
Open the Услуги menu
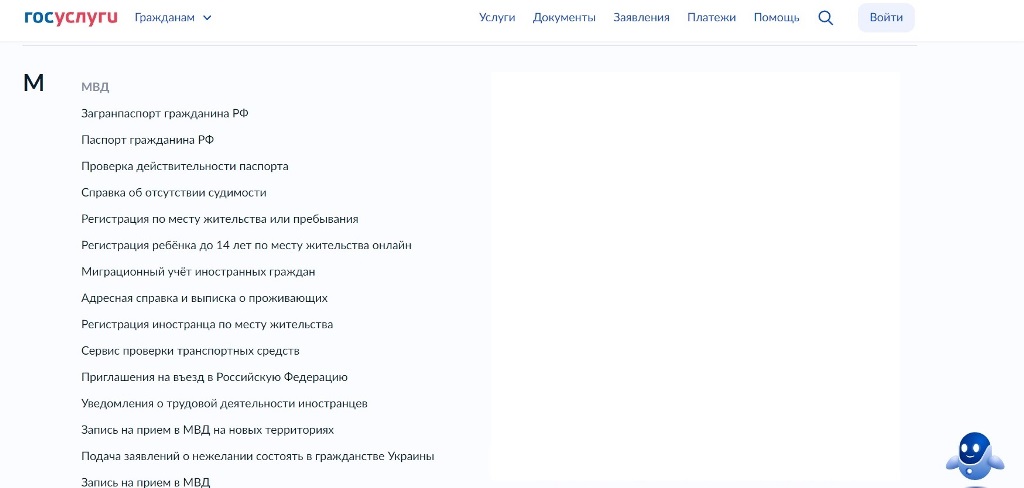tap(497, 17)
